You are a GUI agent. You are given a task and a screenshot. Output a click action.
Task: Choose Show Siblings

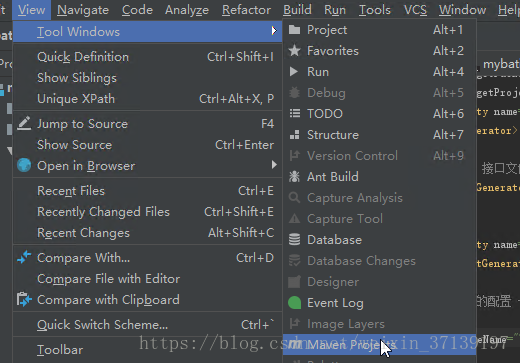click(x=147, y=78)
